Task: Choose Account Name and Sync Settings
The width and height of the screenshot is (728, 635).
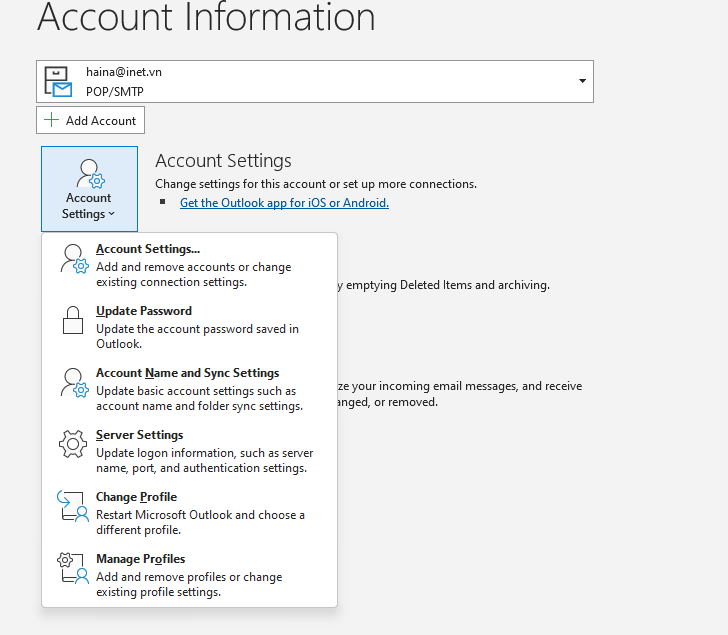Action: tap(188, 373)
